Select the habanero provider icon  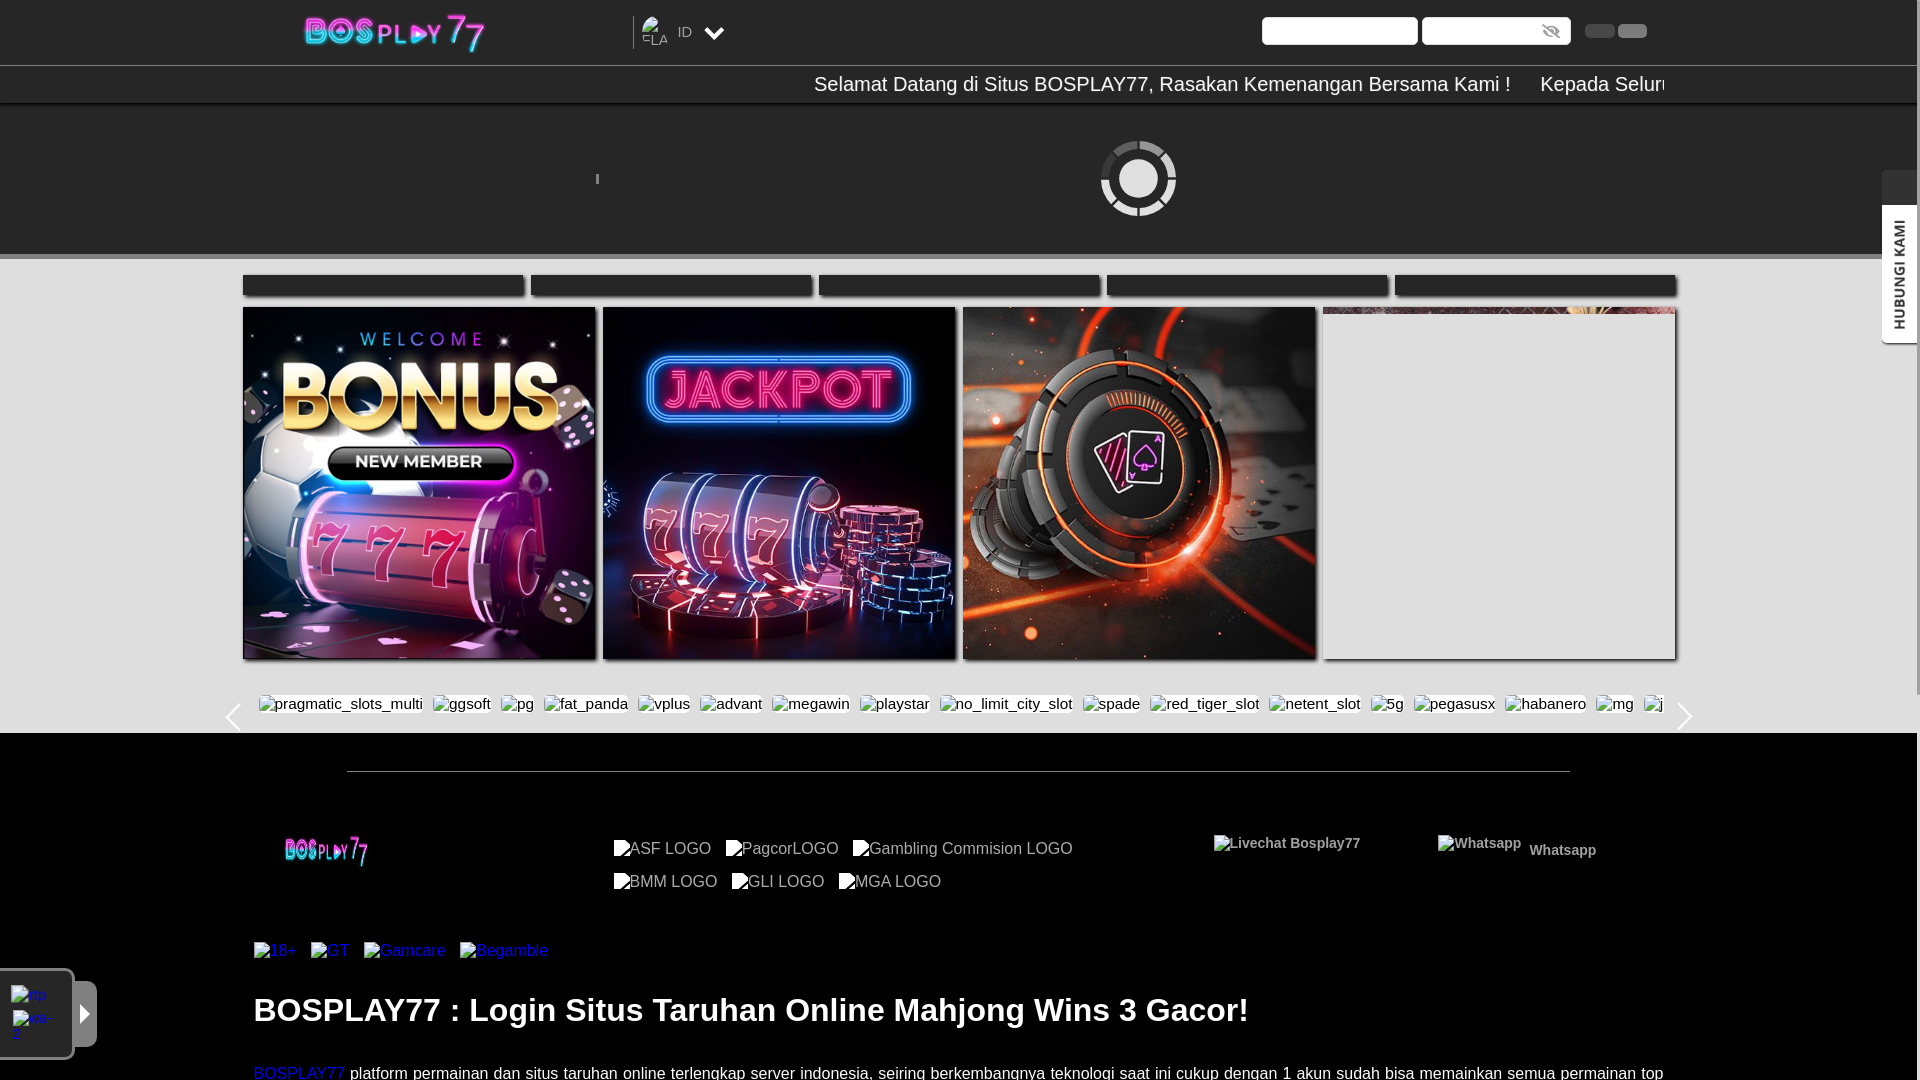click(x=1545, y=704)
